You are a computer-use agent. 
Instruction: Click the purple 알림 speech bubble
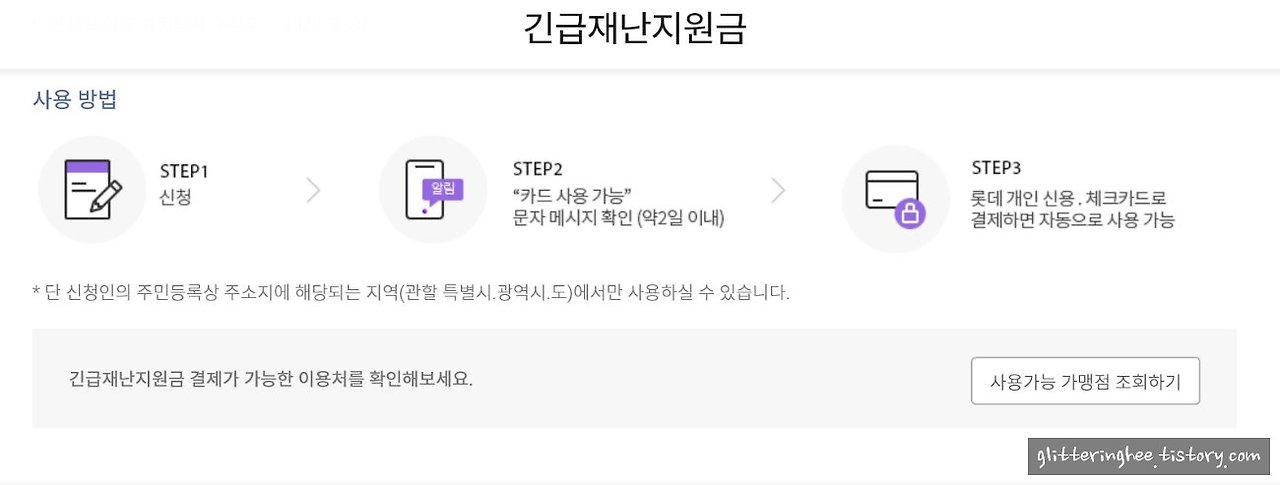[x=443, y=190]
